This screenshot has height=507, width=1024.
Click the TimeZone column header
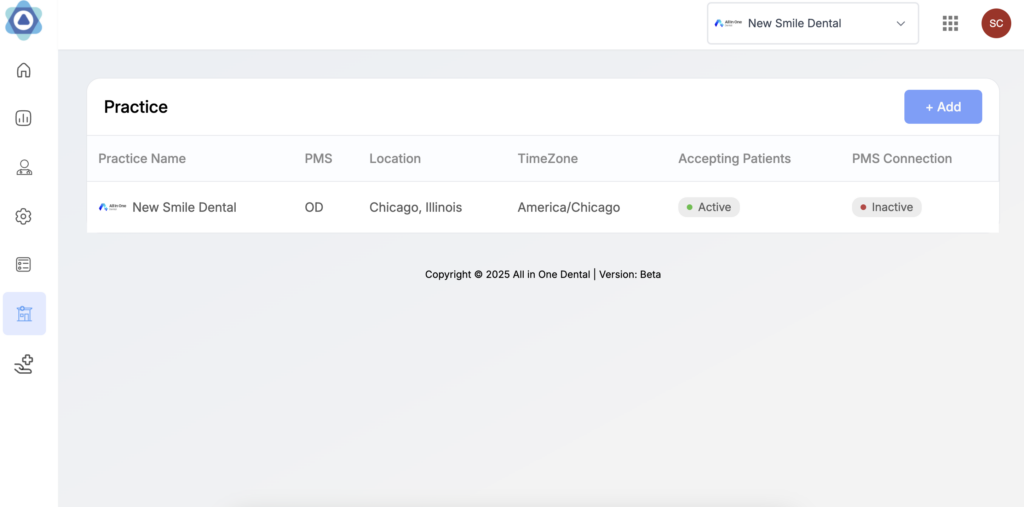coord(547,158)
